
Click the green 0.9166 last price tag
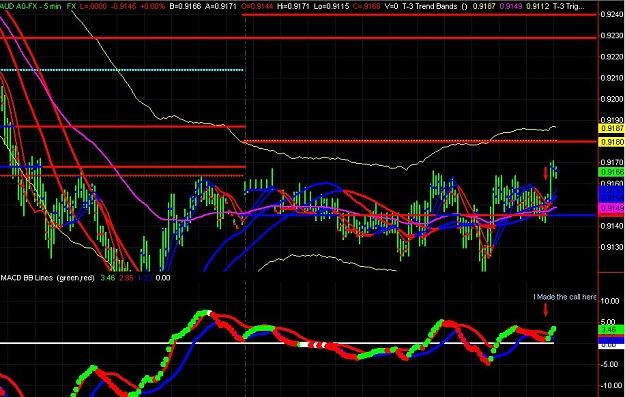pos(611,172)
